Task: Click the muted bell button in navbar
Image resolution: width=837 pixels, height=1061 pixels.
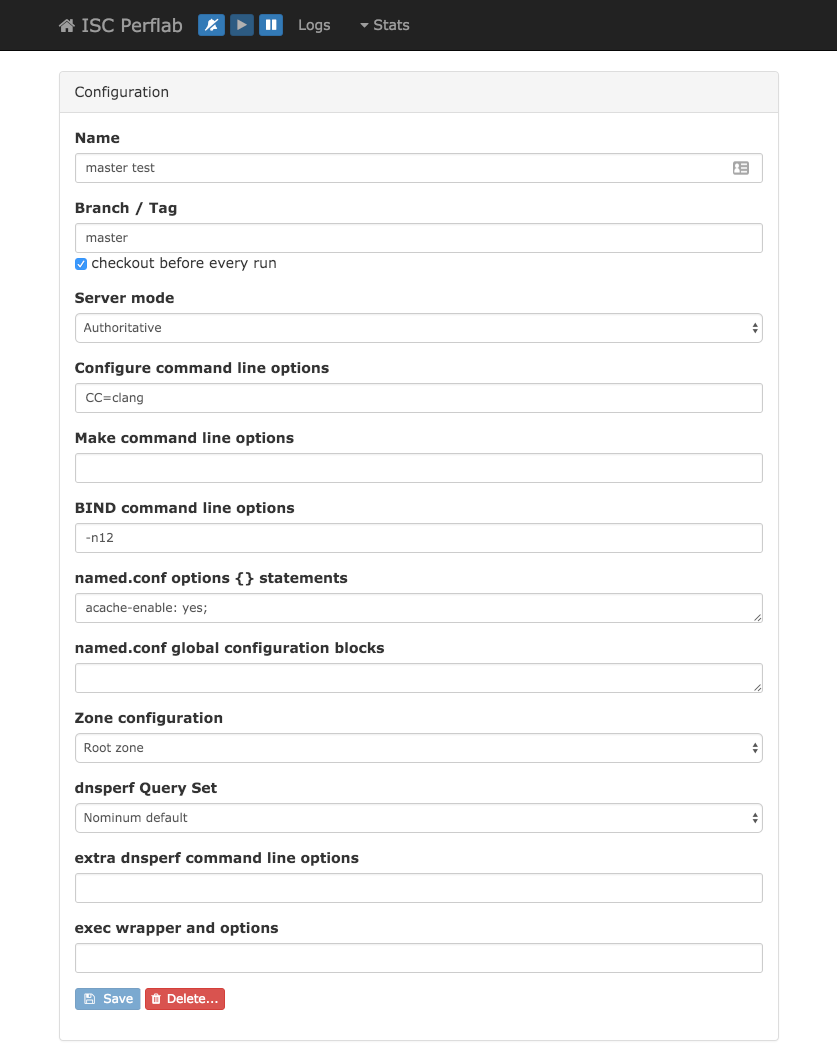Action: point(211,25)
